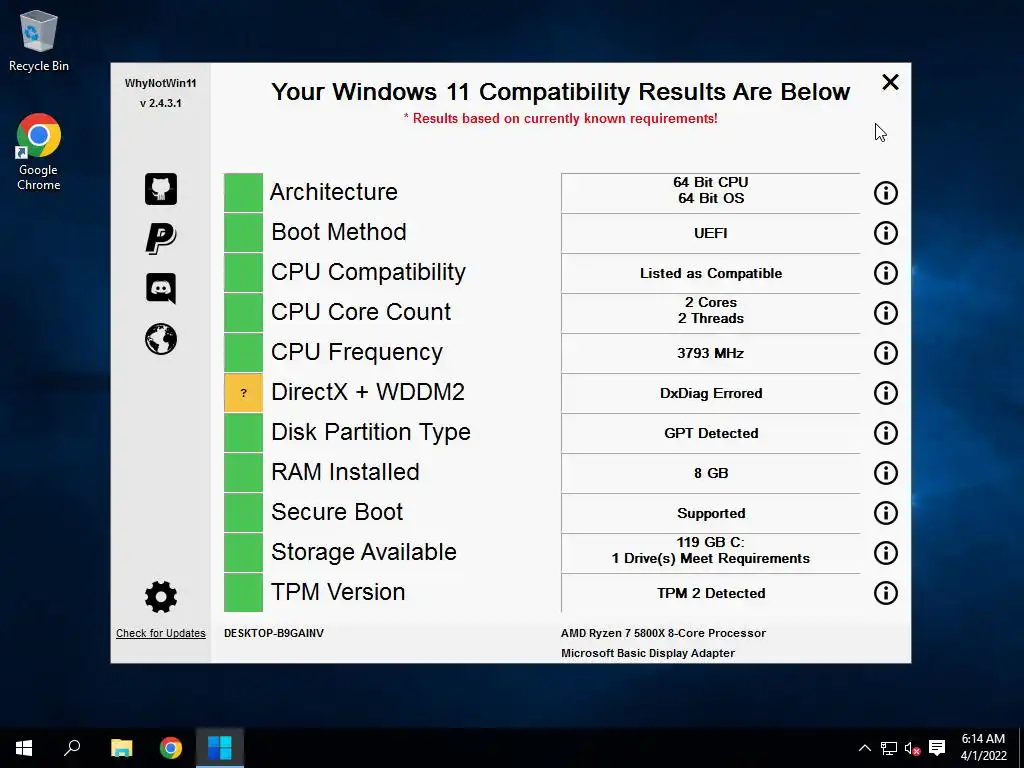The image size is (1024, 768).
Task: Open the website globe icon
Action: [x=161, y=339]
